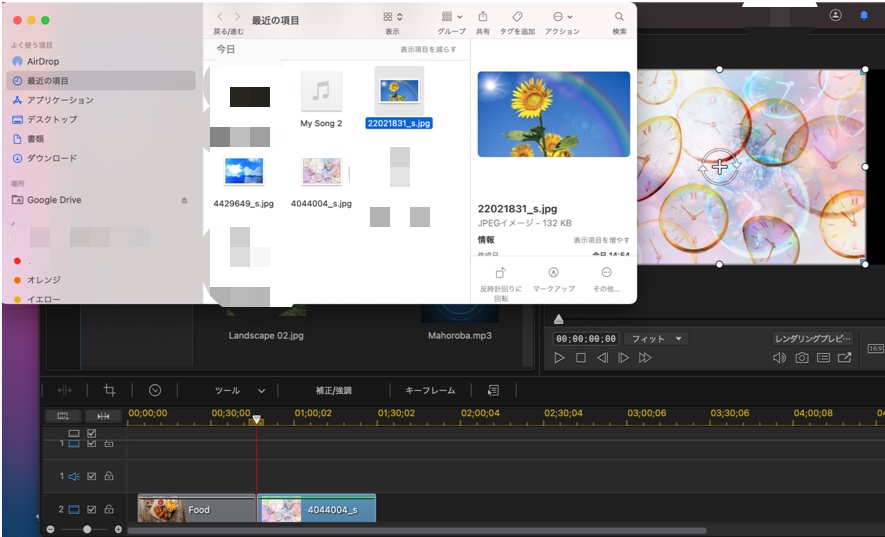Toggle the video track 2 enable checkbox

click(92, 509)
